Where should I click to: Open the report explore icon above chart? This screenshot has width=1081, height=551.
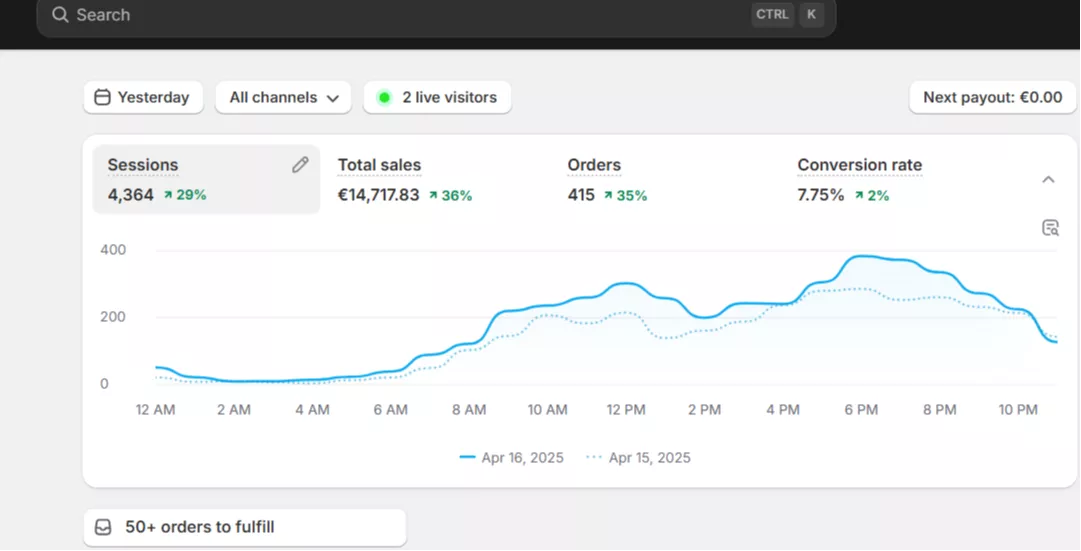(1050, 228)
